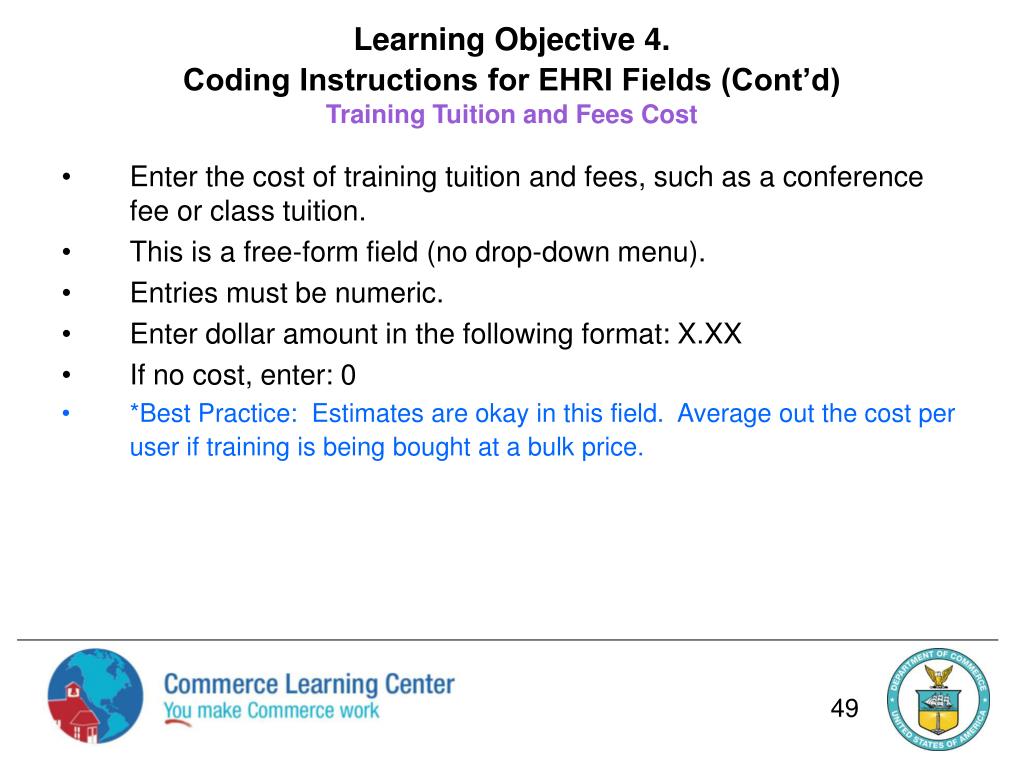Click the bullet beside 'Enter the cost of training'
Screen dimensions: 1024x768
(x=66, y=178)
